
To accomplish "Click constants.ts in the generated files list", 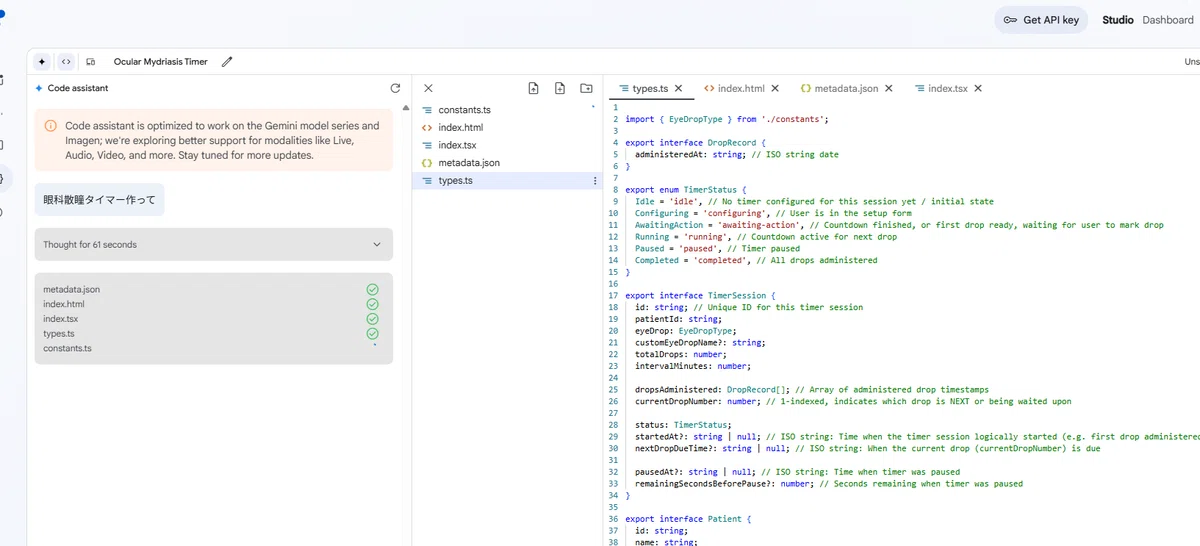I will 67,348.
